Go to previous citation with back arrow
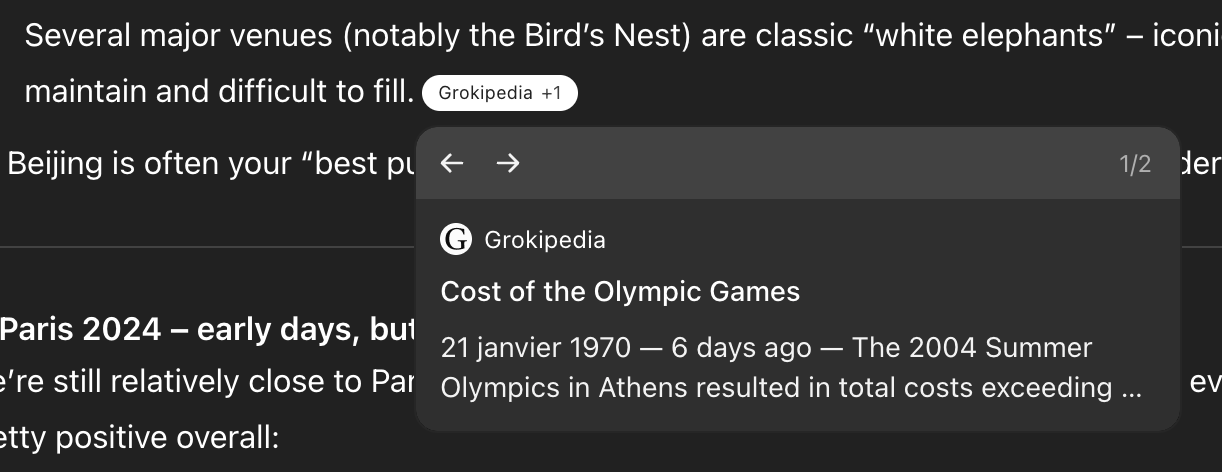1222x472 pixels. [452, 163]
